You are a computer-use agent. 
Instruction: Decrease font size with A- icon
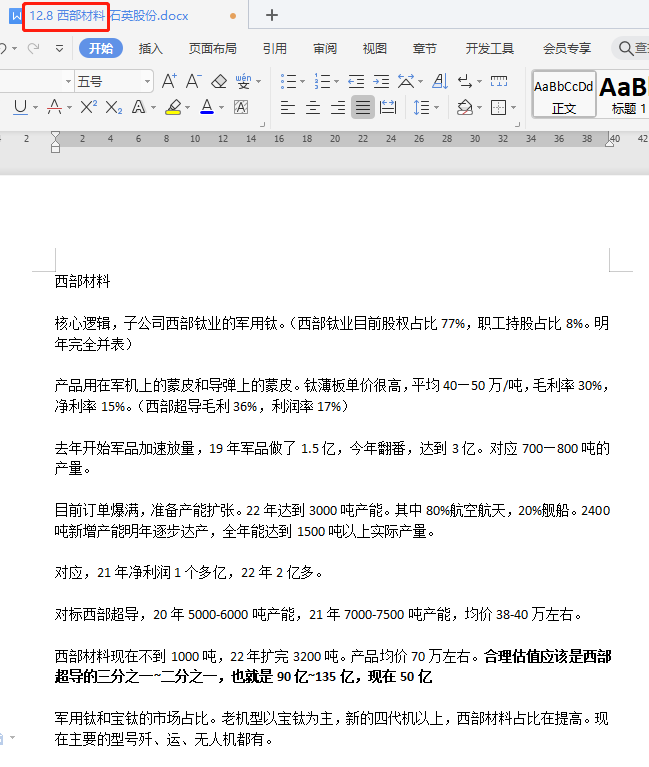(x=193, y=81)
